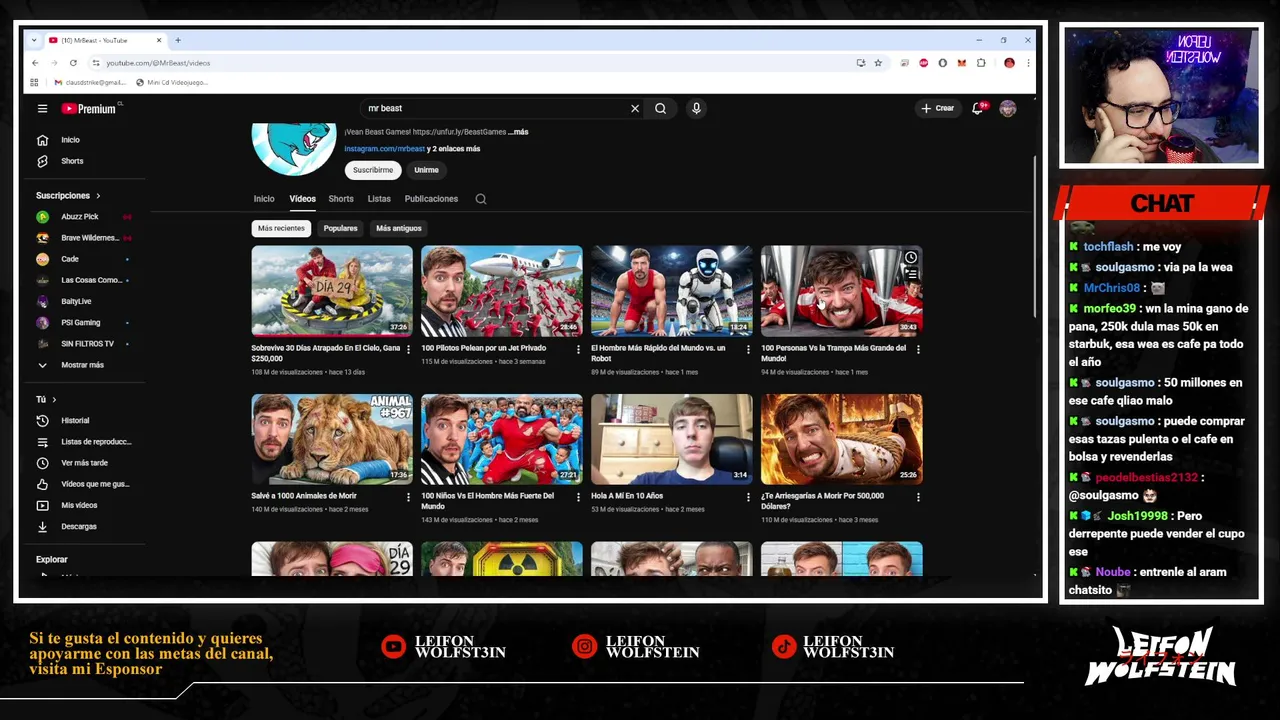Open the Día 29 sky platform thumbnail
The width and height of the screenshot is (1280, 720).
332,291
